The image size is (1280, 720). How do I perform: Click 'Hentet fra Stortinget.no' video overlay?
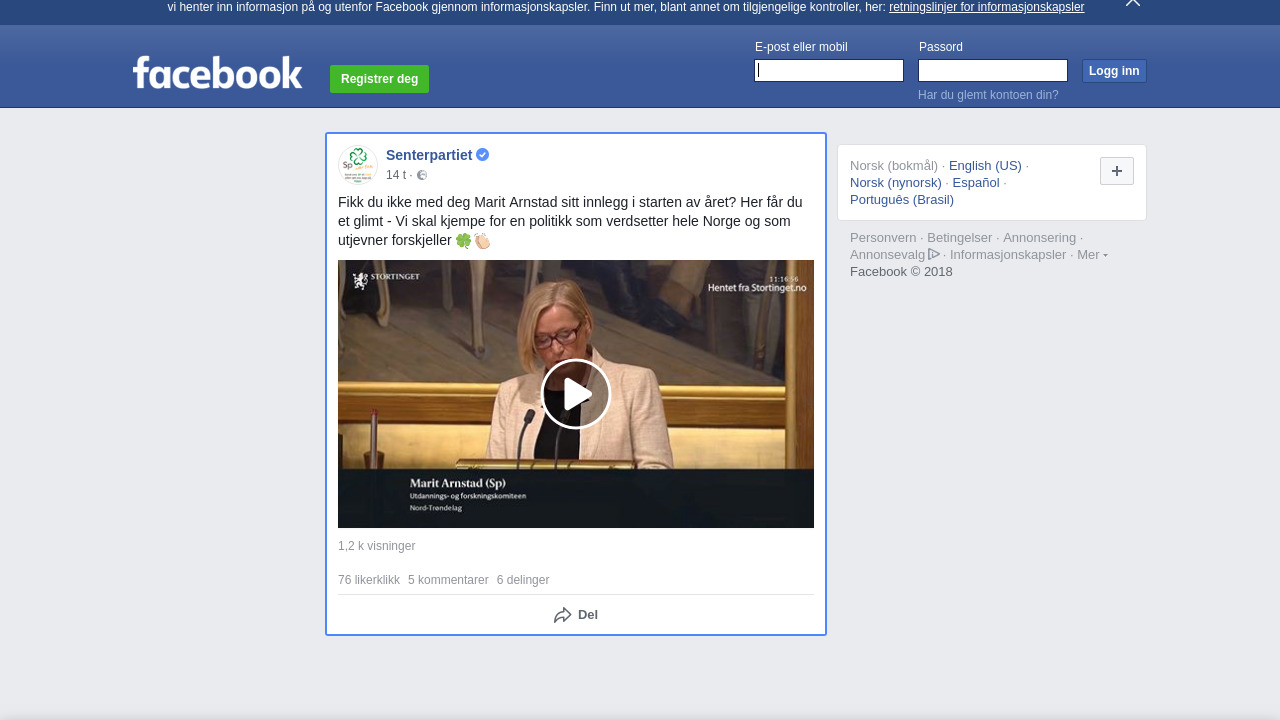click(x=756, y=288)
